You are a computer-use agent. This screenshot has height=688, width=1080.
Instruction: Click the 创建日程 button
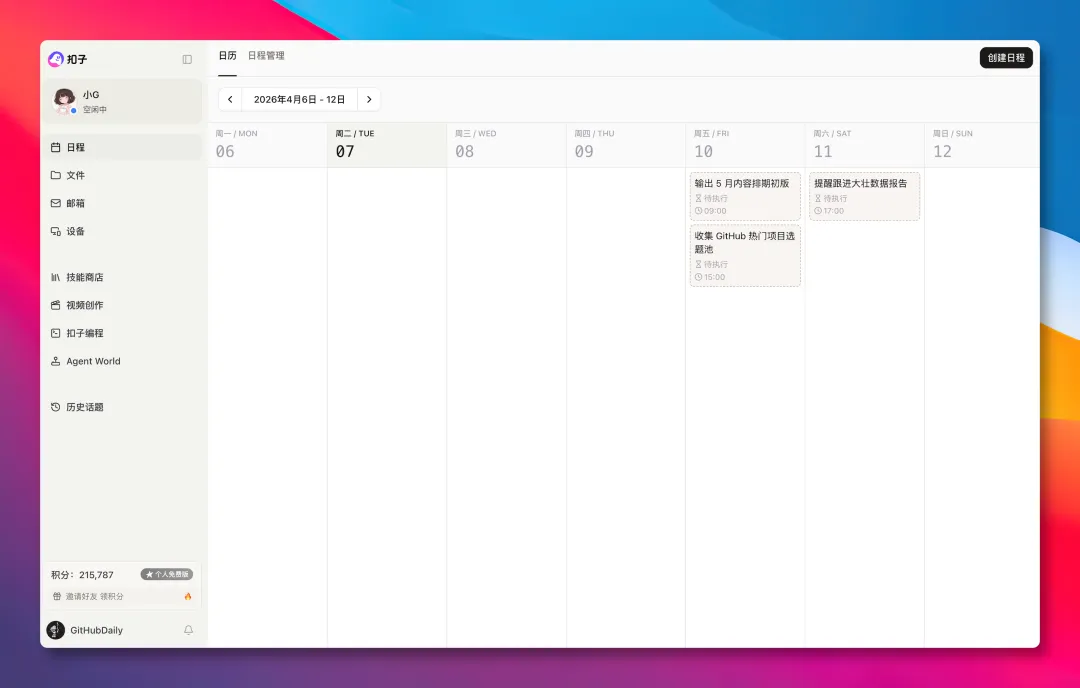(1006, 57)
